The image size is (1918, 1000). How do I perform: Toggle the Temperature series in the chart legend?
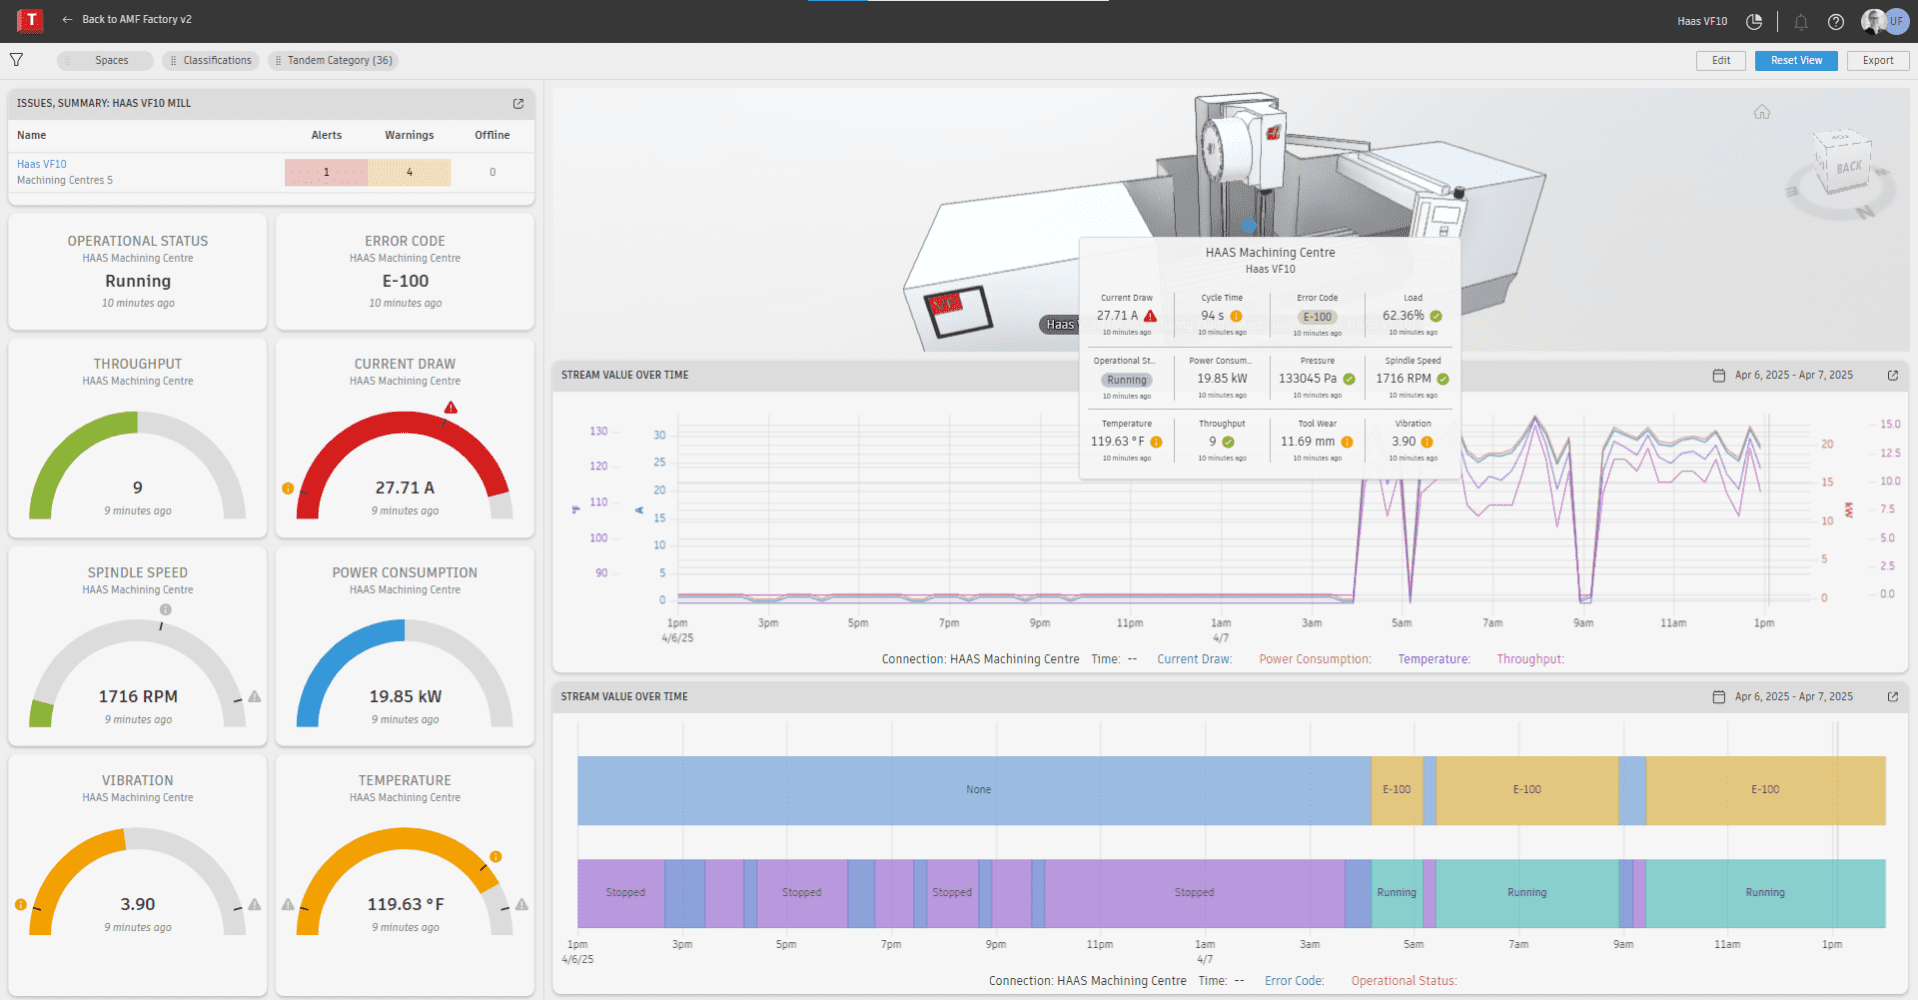pos(1434,659)
